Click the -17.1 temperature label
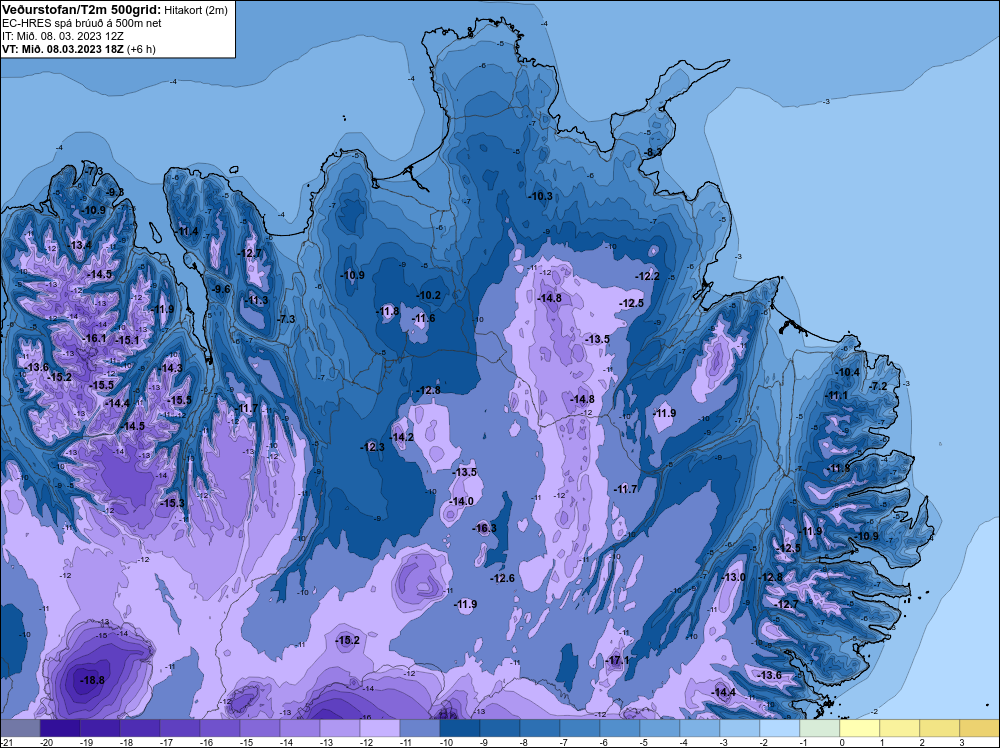Screen dimensions: 1000x748 [618, 660]
